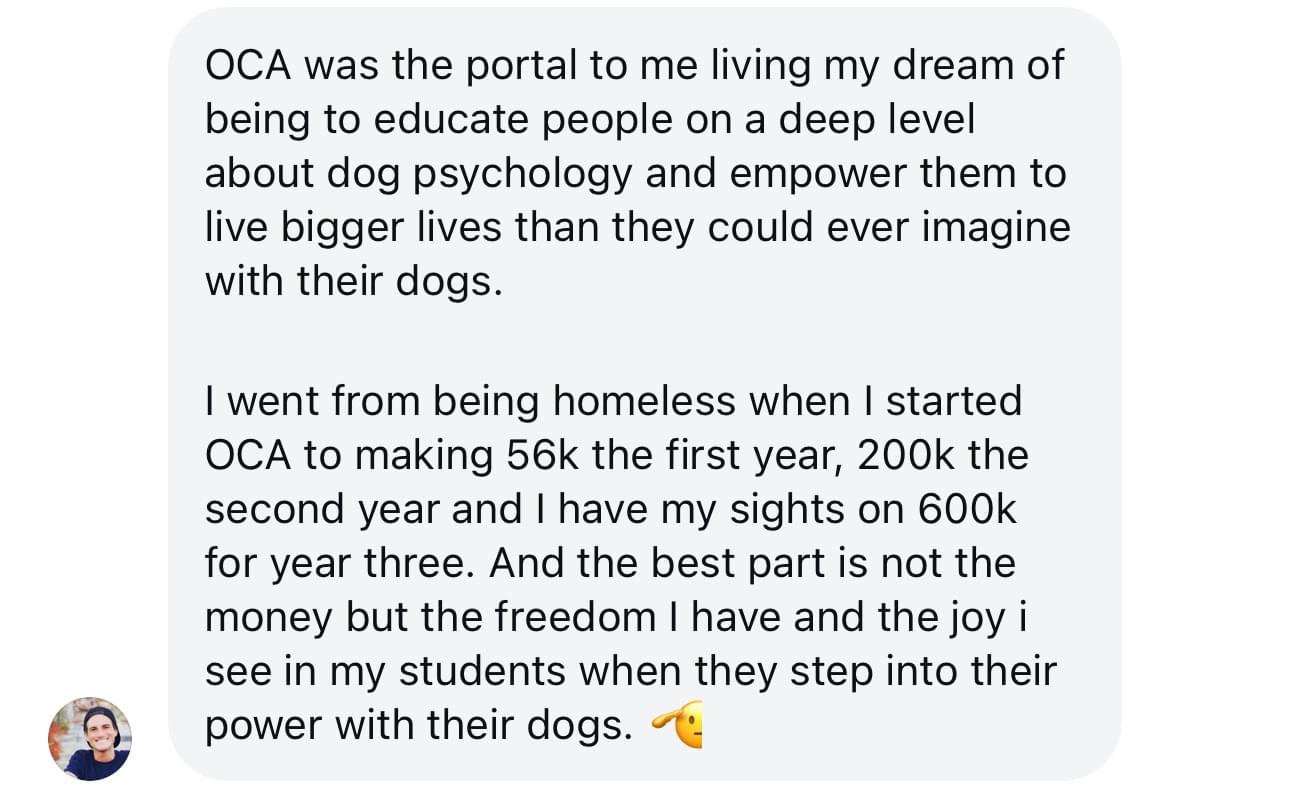Click the word 'freedom' in second paragraph
The width and height of the screenshot is (1290, 792).
576,618
